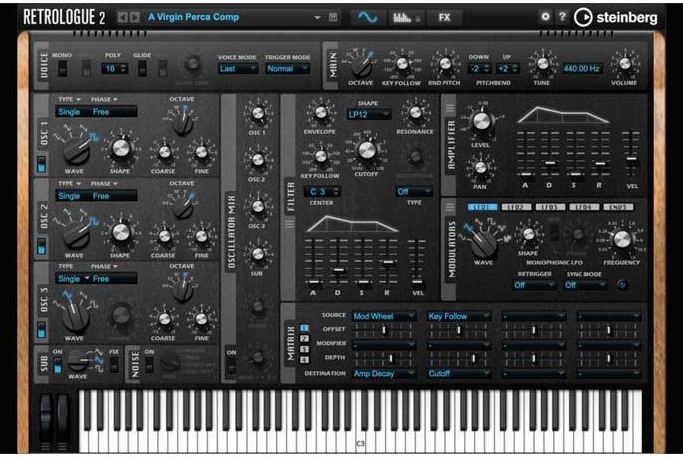Load previous preset with left arrow

point(122,17)
